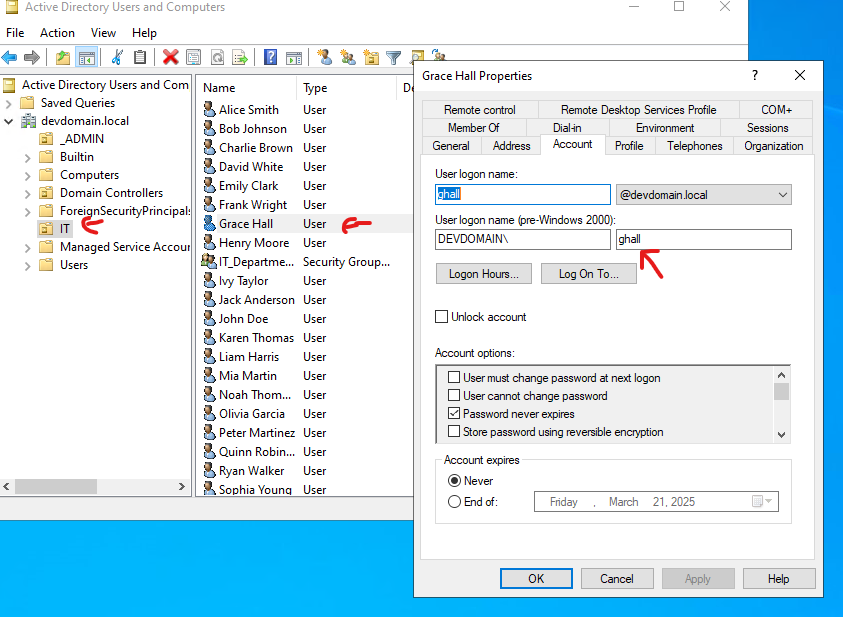The height and width of the screenshot is (617, 843).
Task: Click the Cut scissors icon
Action: pyautogui.click(x=117, y=57)
